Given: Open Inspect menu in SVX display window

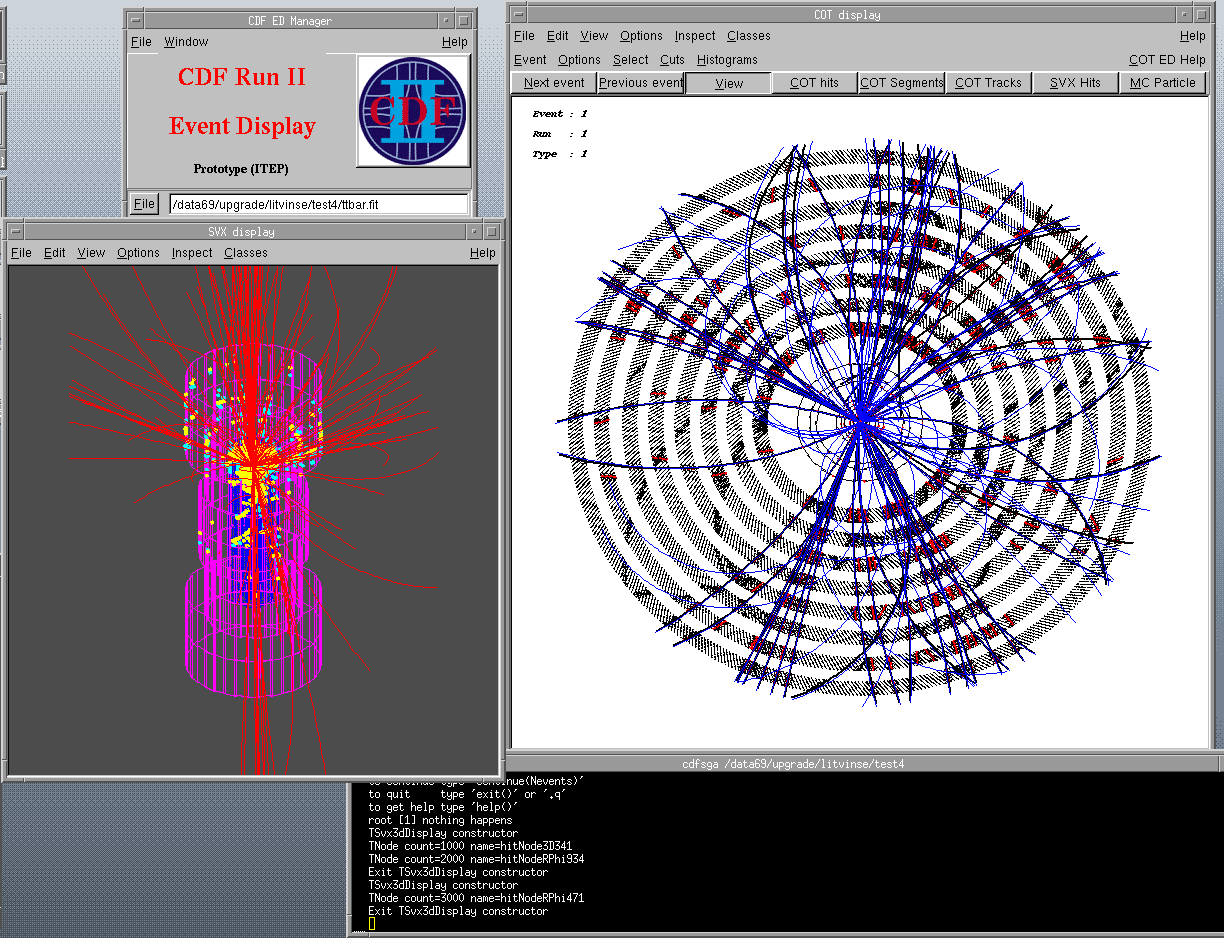Looking at the screenshot, I should point(192,253).
